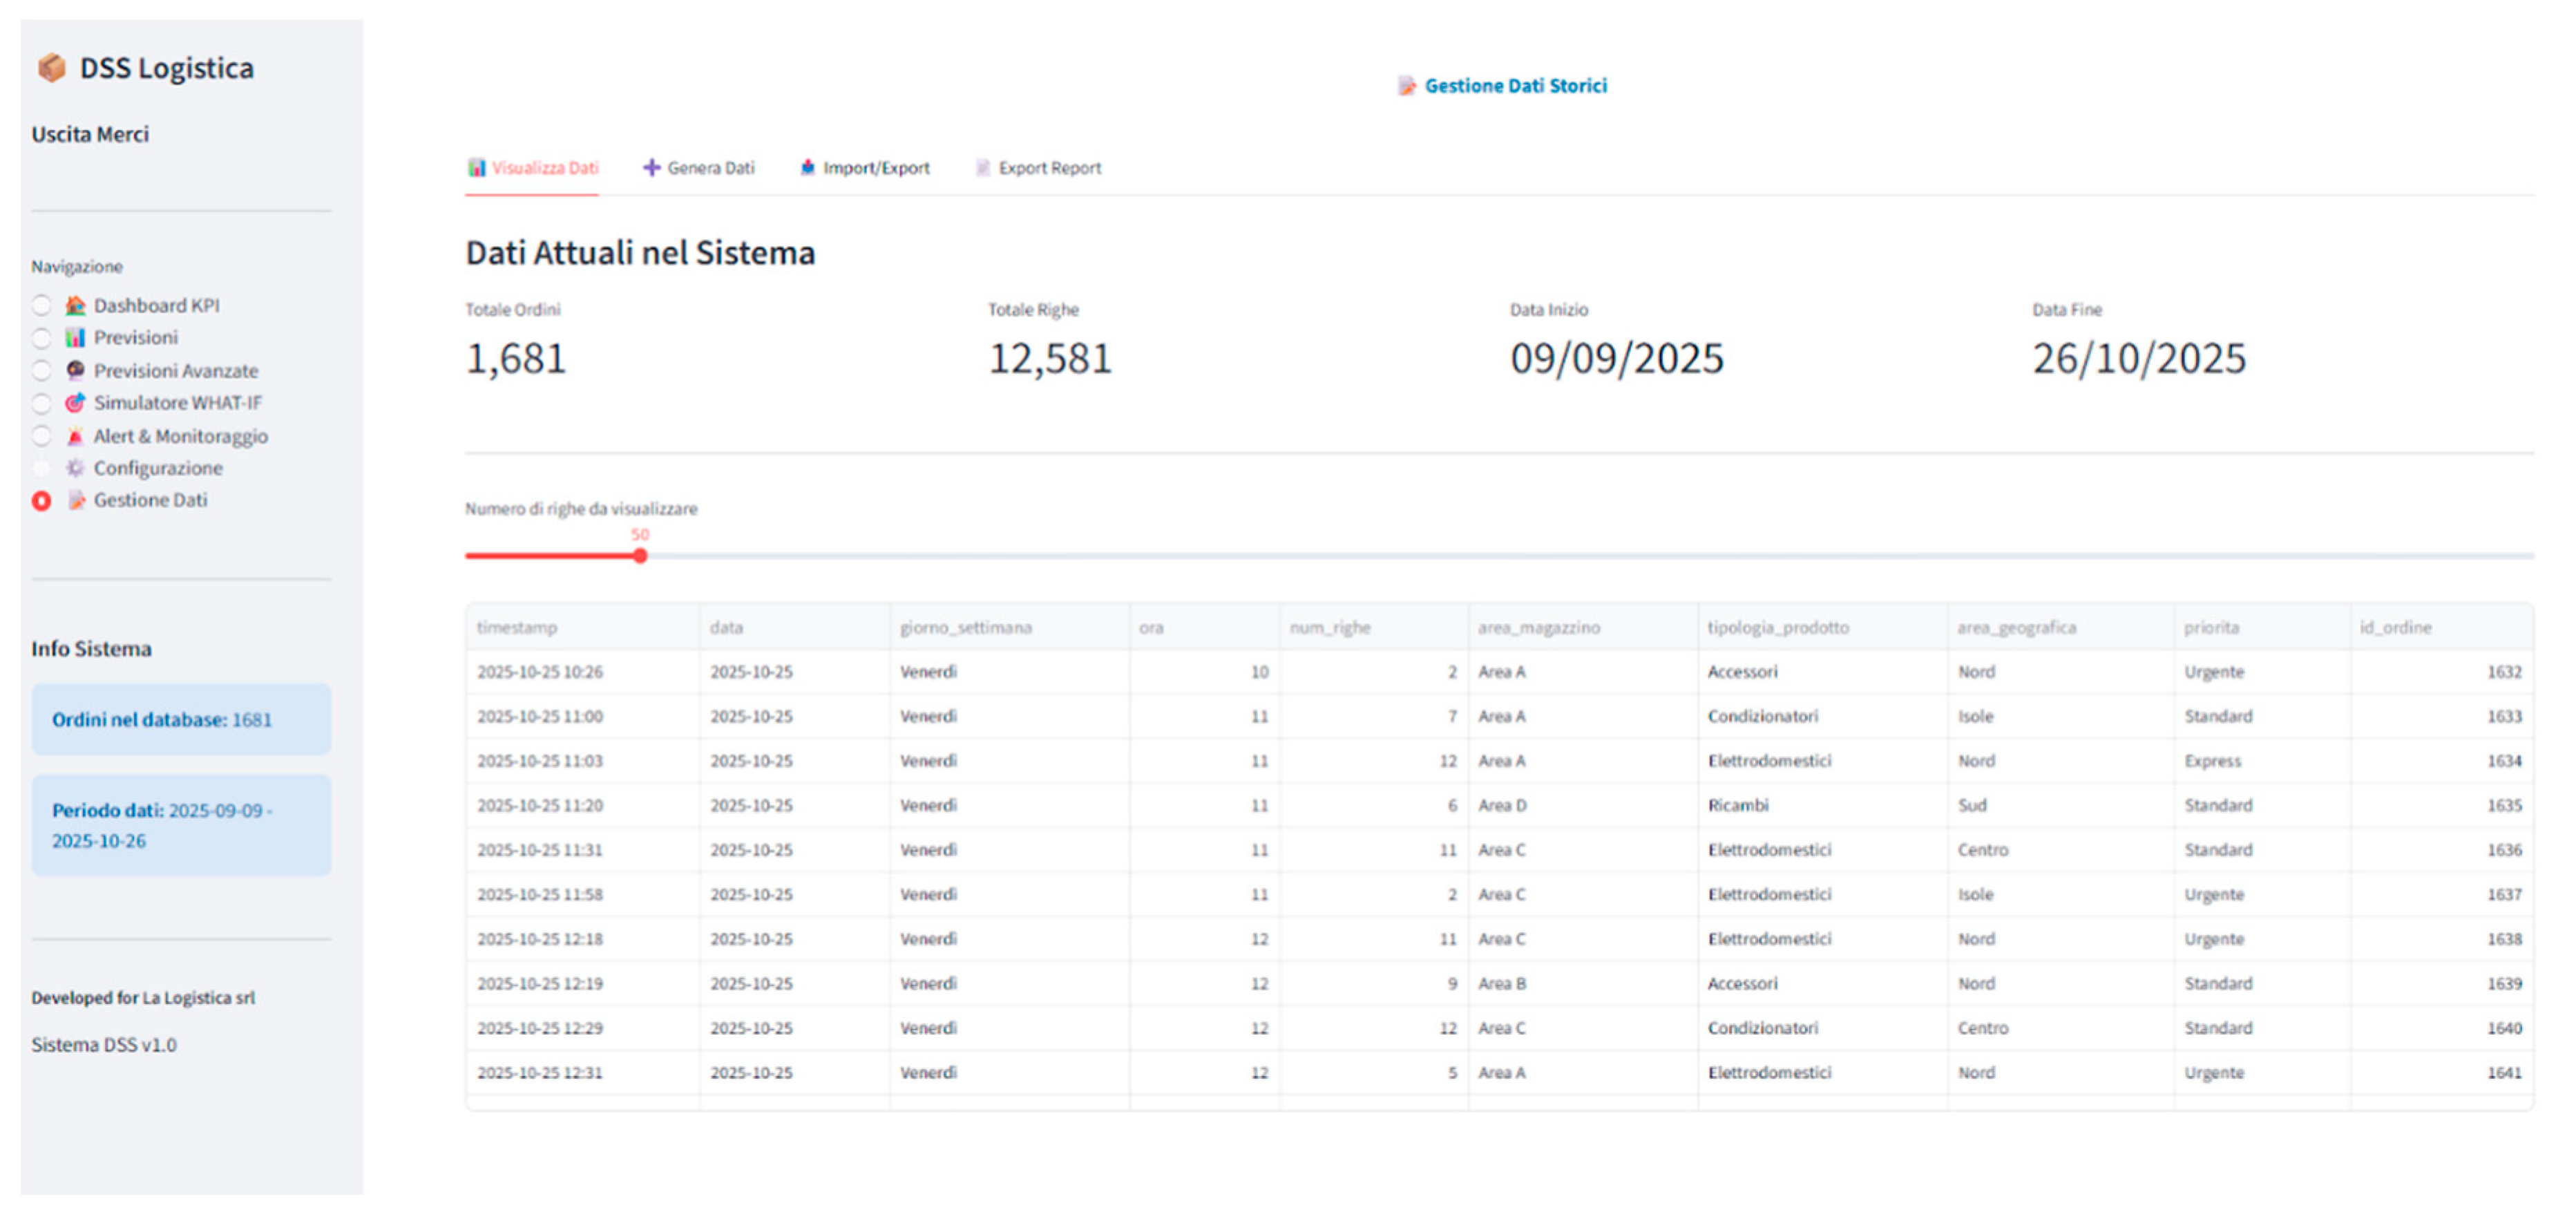Screen dimensions: 2576x1219
Task: Select the table cell with order 1635
Action: (2503, 805)
